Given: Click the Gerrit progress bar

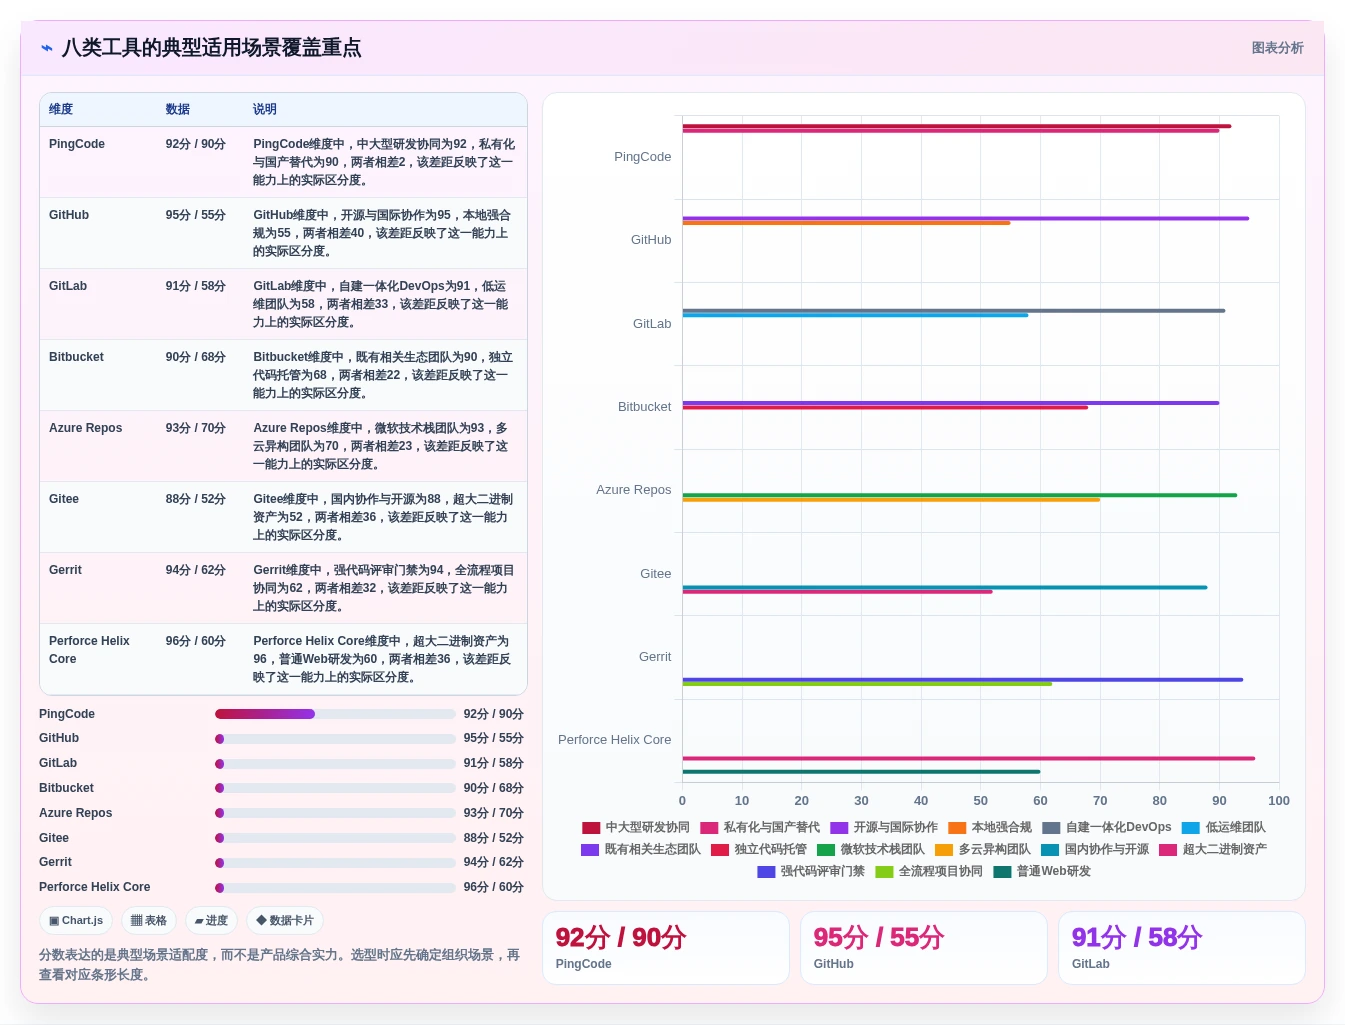Looking at the screenshot, I should [x=335, y=863].
